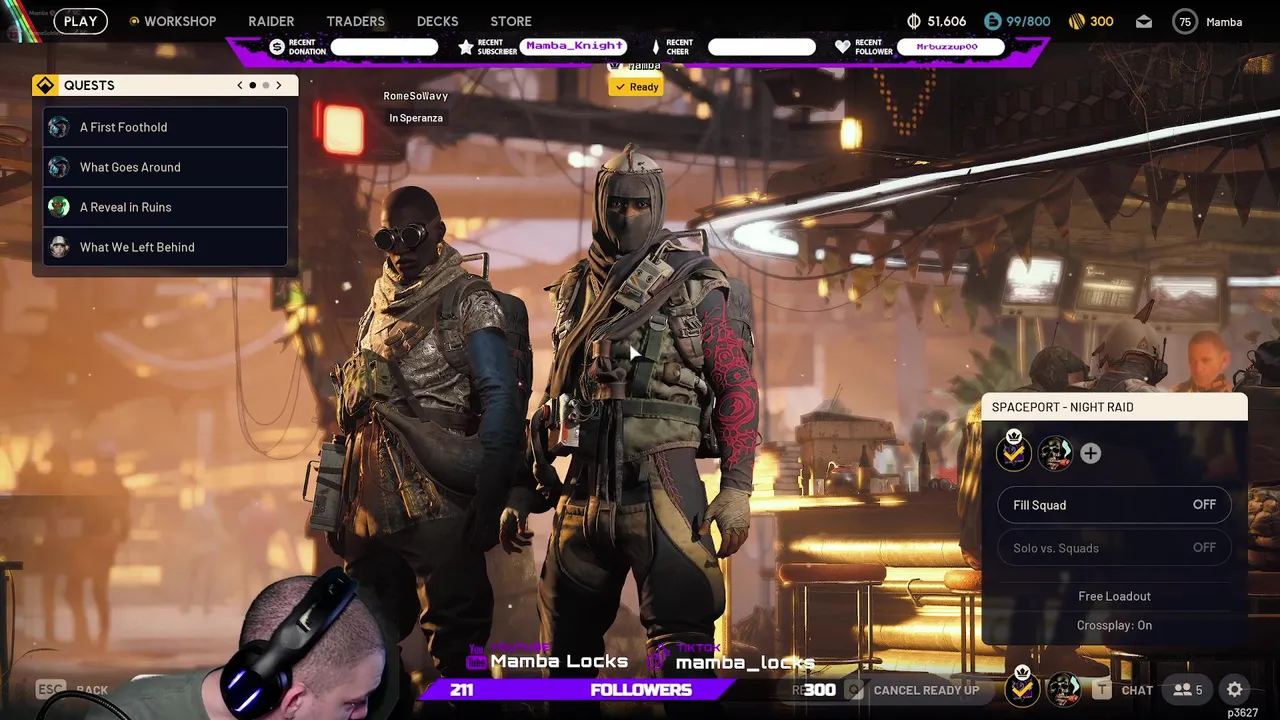Open the mail inbox icon
The height and width of the screenshot is (720, 1280).
pos(1144,21)
